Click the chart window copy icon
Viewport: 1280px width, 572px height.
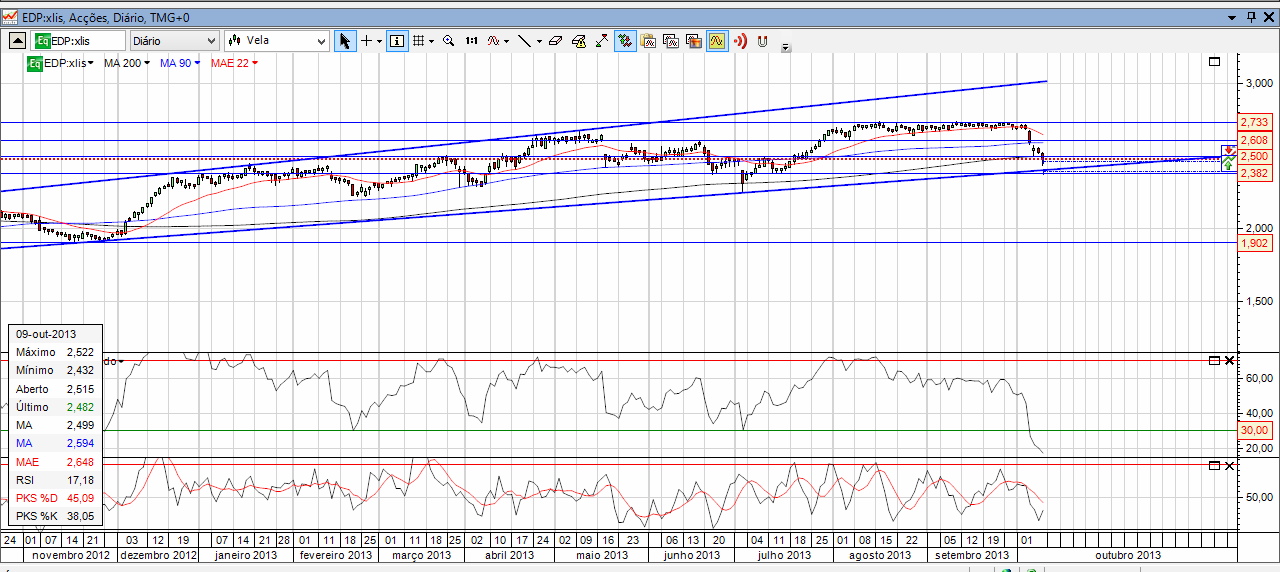point(671,41)
